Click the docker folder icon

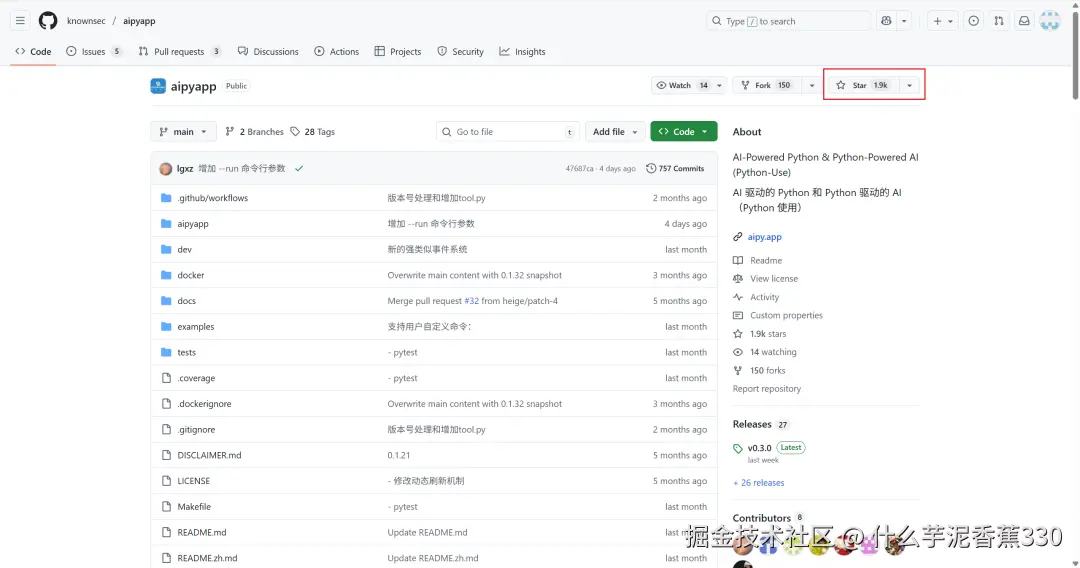click(166, 275)
